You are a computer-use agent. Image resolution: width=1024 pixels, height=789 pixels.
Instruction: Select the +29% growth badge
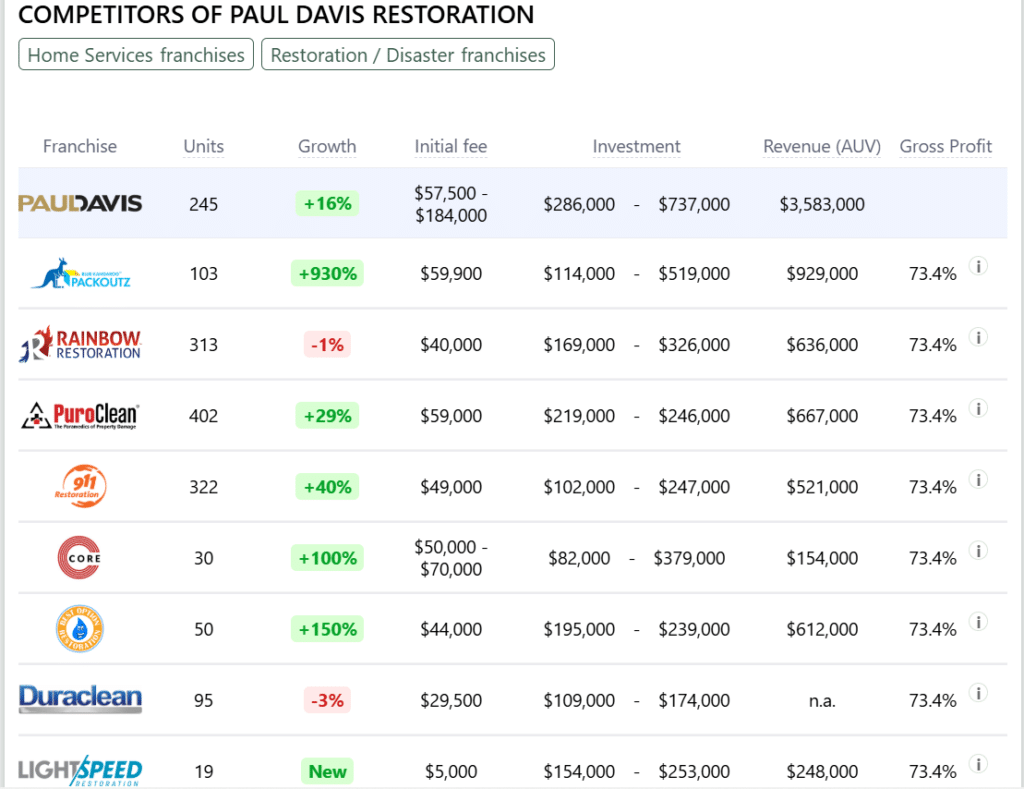pyautogui.click(x=327, y=416)
